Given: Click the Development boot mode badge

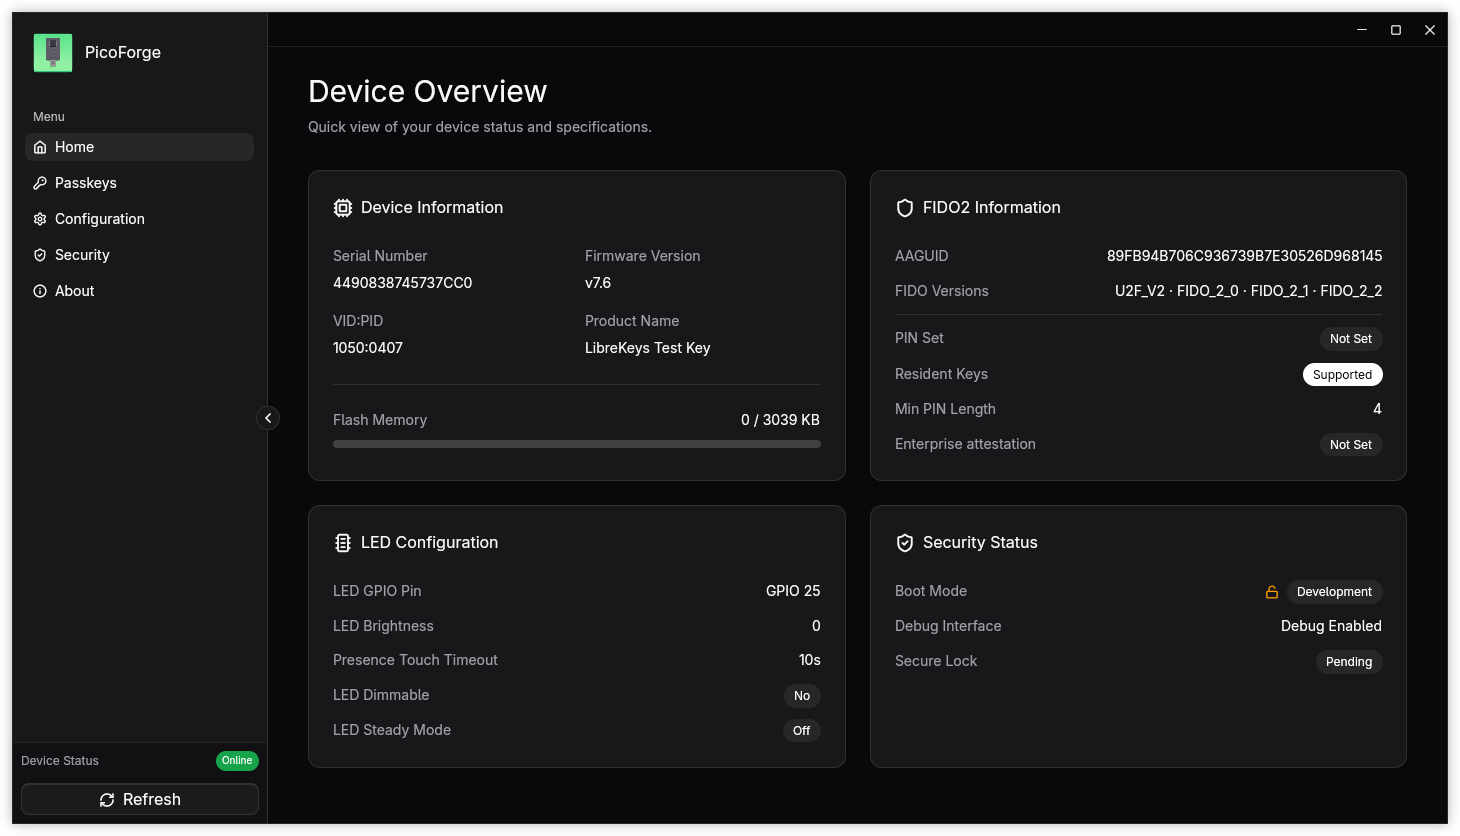Looking at the screenshot, I should (1334, 592).
